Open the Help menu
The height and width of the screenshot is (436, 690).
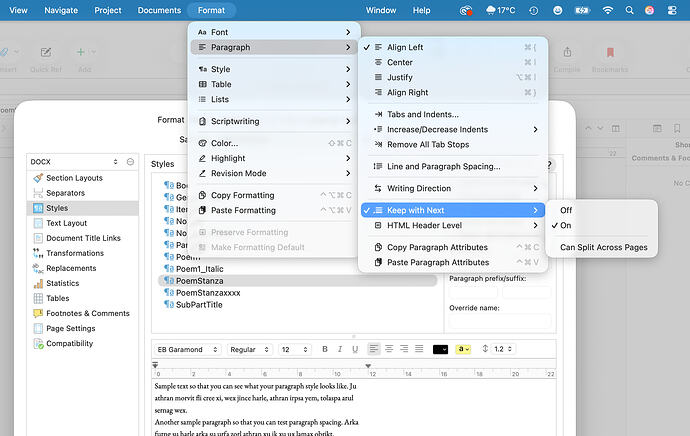point(421,10)
